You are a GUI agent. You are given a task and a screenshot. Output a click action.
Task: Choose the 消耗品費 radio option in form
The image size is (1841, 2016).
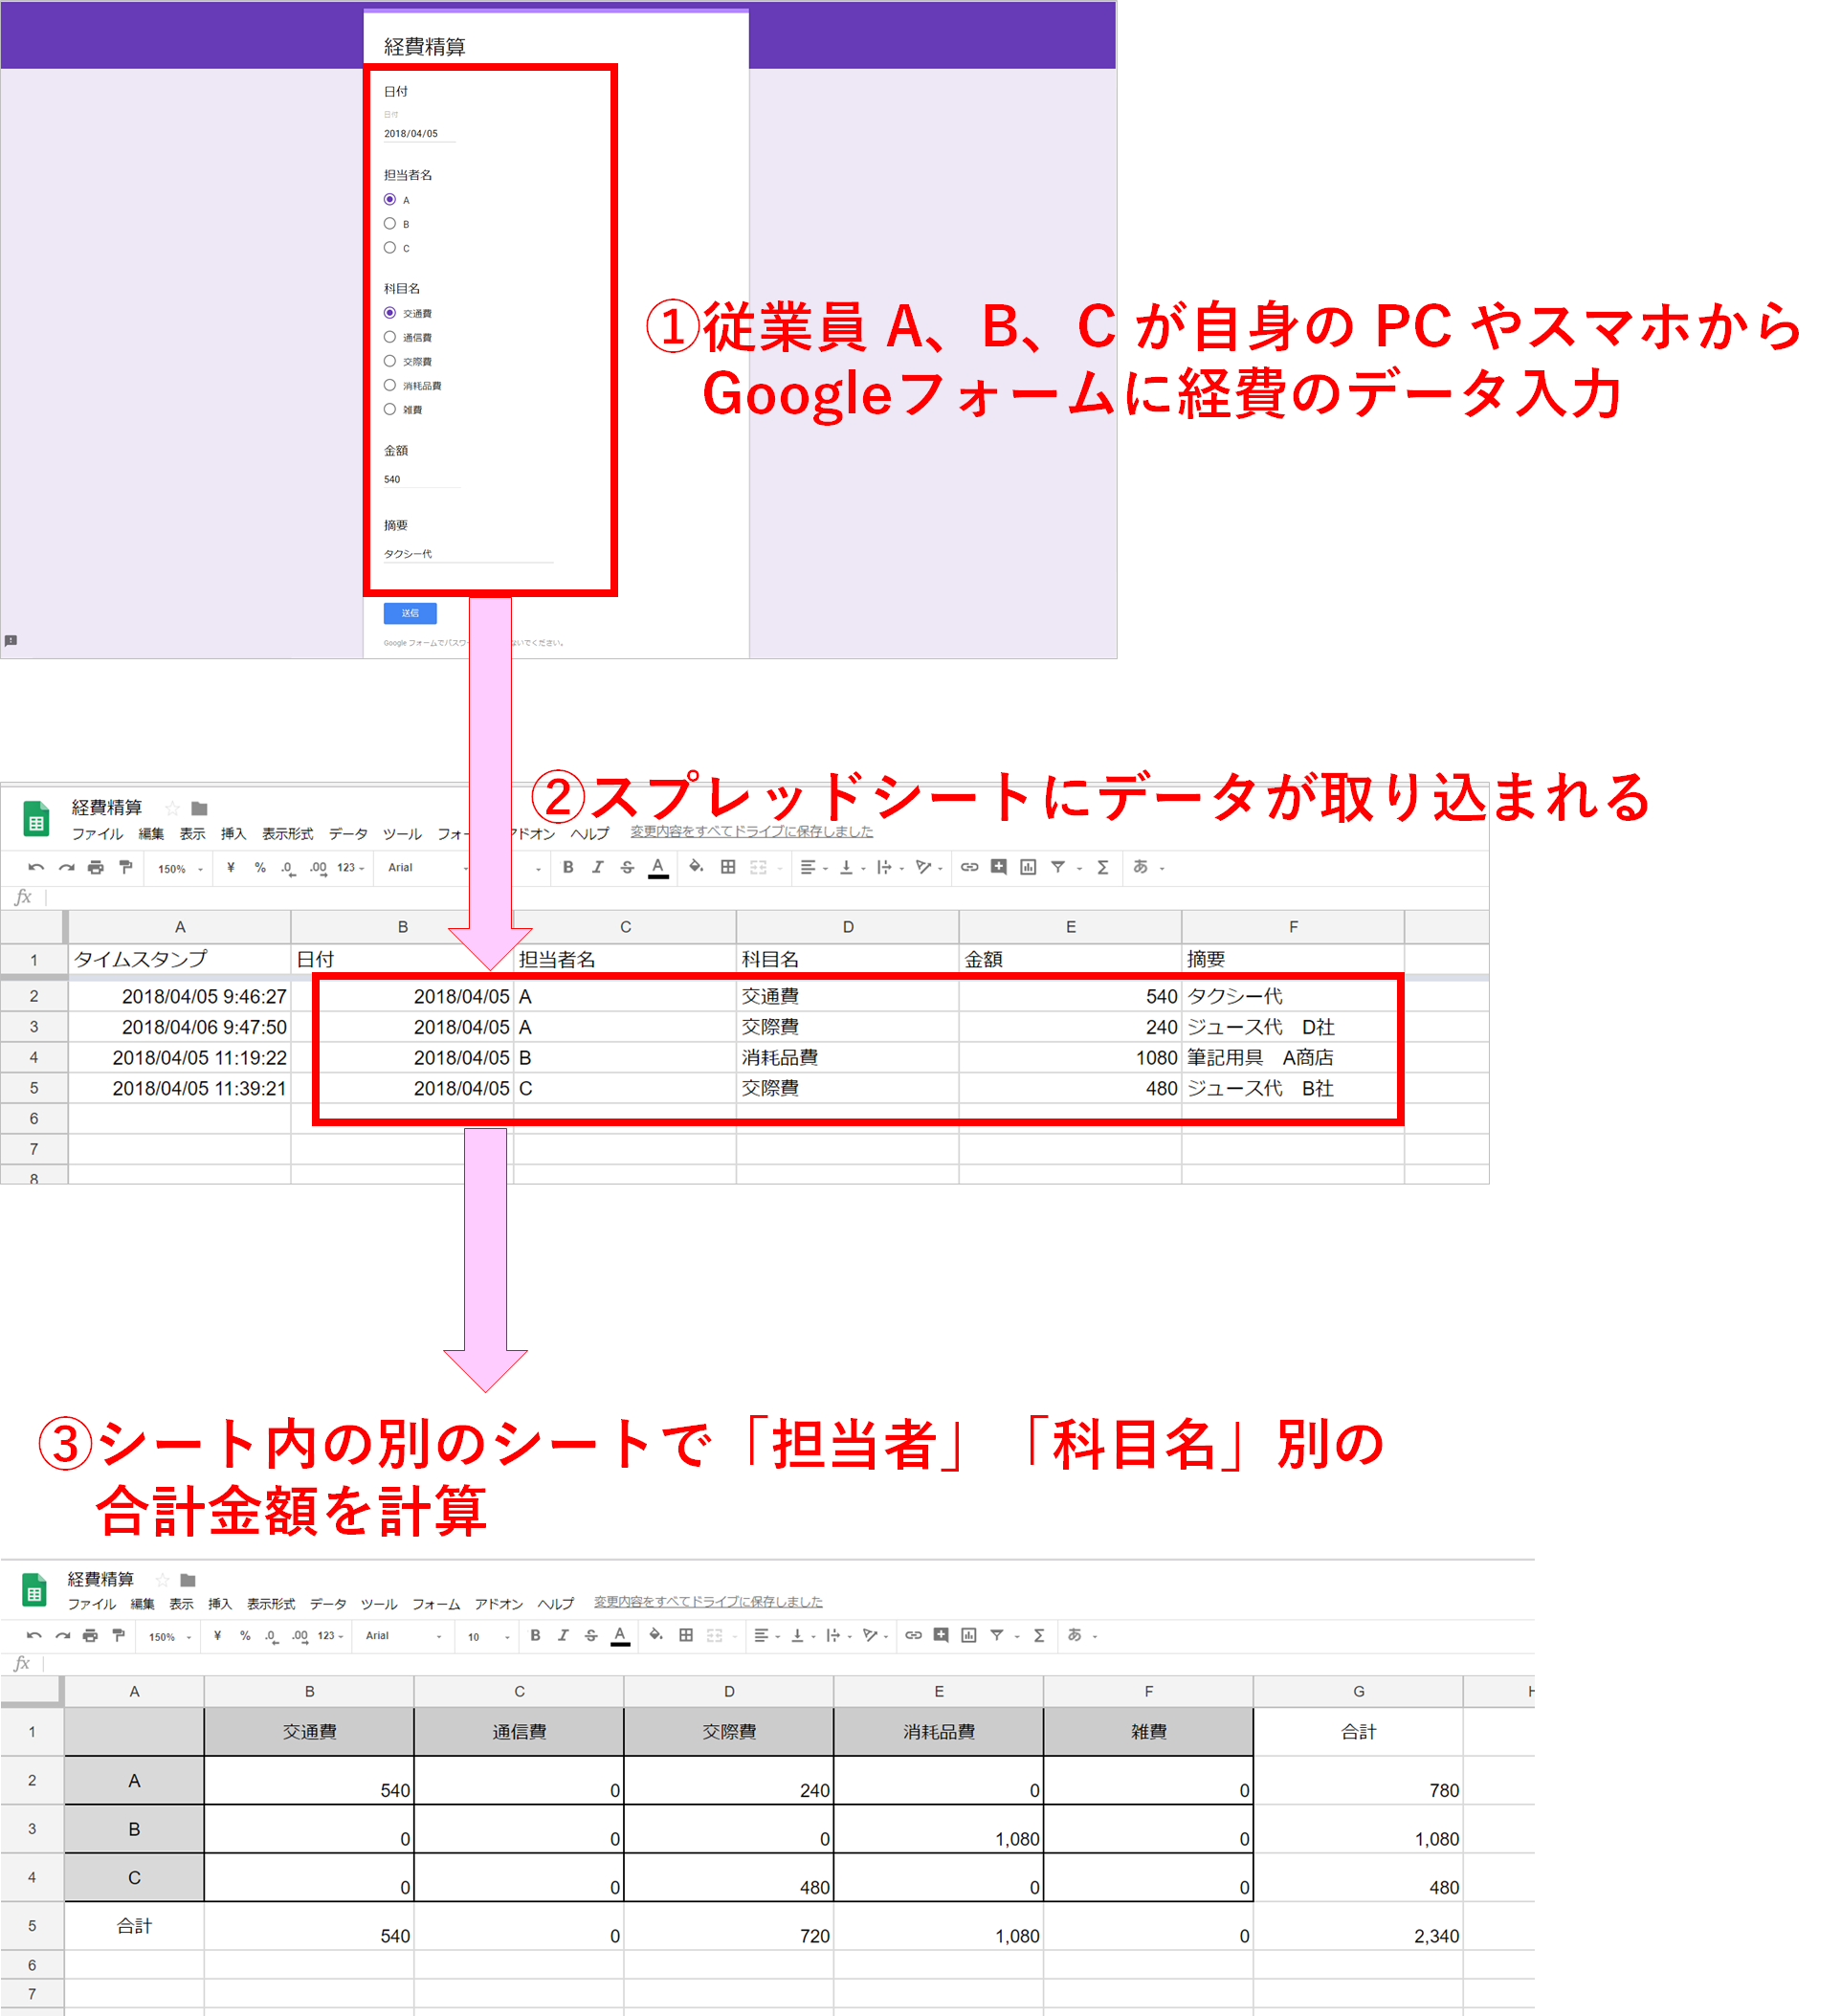pyautogui.click(x=390, y=385)
